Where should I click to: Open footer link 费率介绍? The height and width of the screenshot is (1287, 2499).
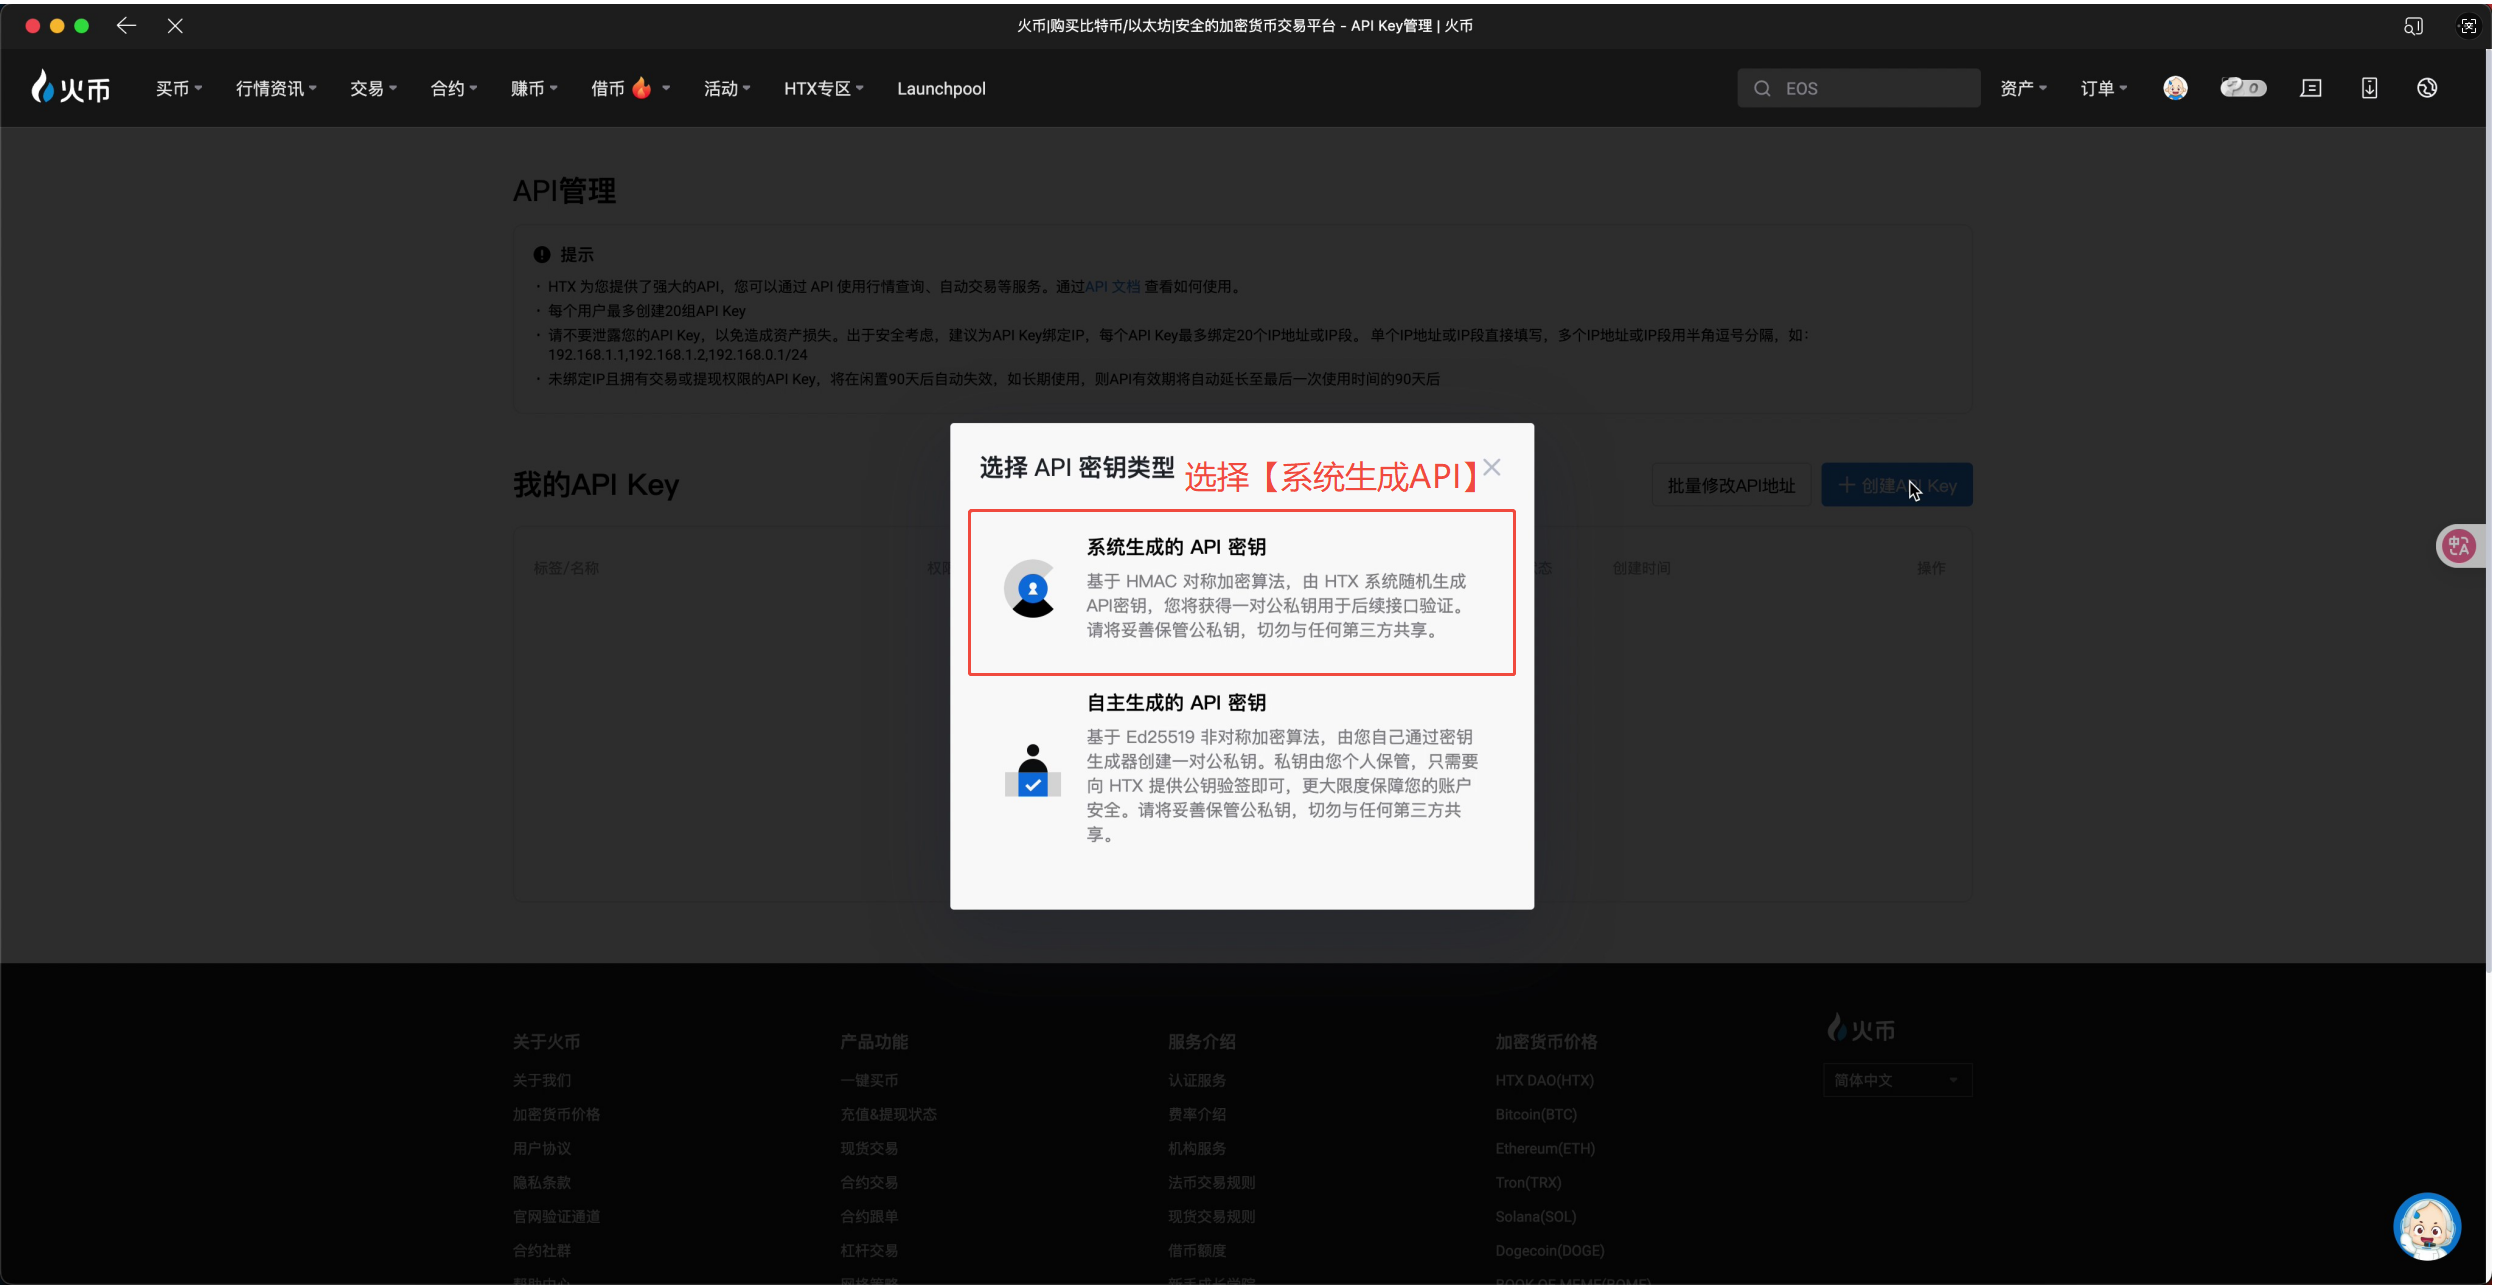pyautogui.click(x=1197, y=1114)
